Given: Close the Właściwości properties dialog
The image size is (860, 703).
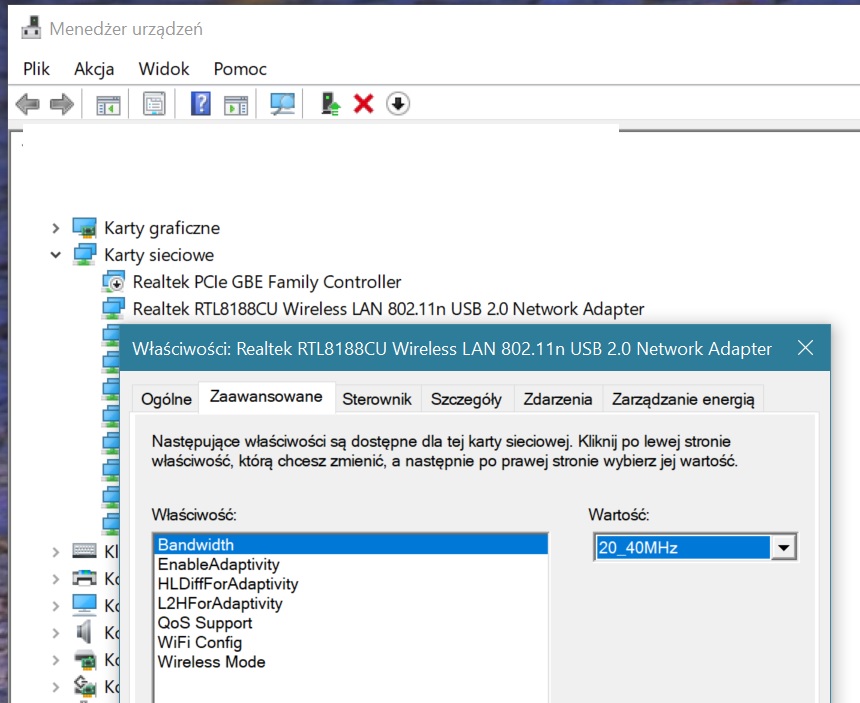Looking at the screenshot, I should [x=805, y=348].
